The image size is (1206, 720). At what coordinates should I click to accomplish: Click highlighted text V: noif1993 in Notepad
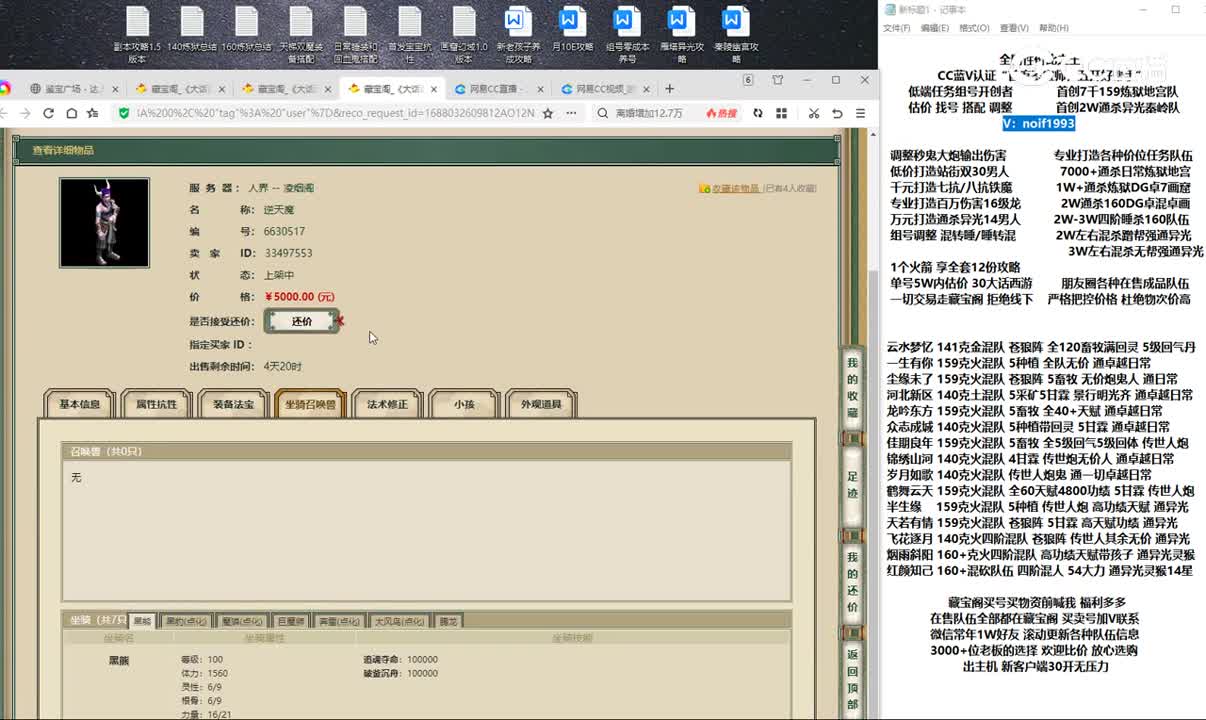tap(1039, 123)
